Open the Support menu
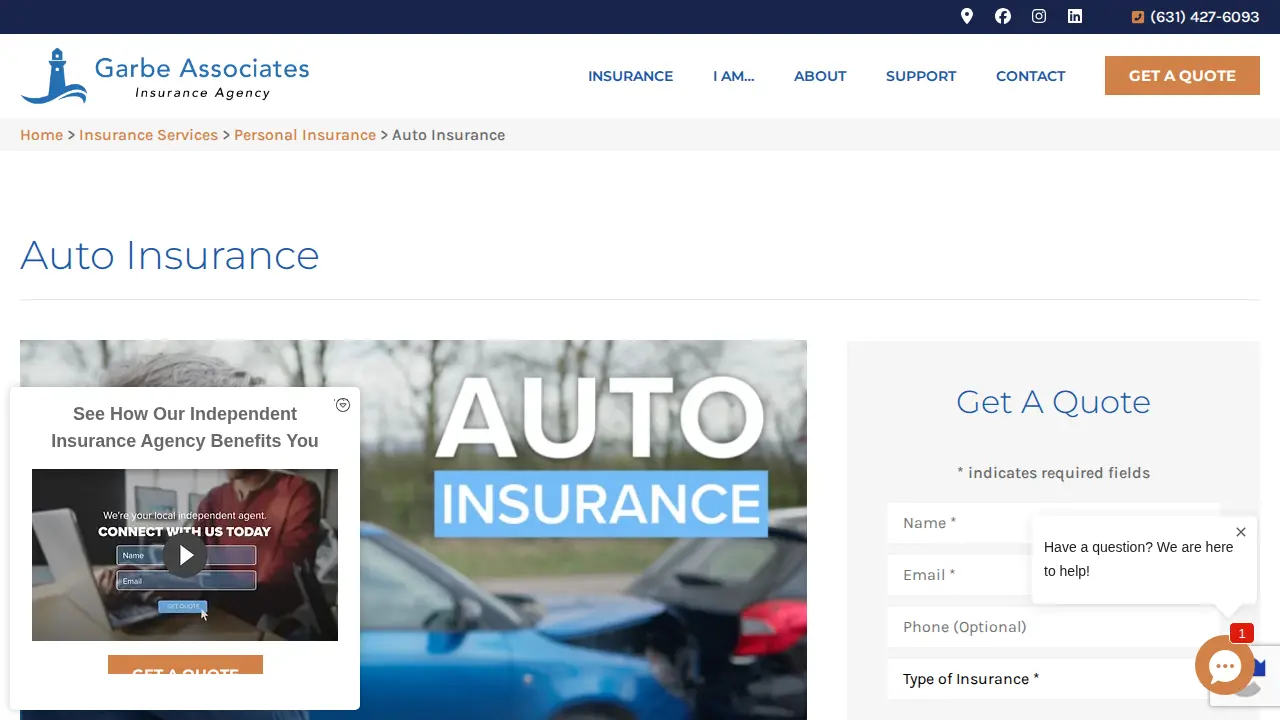Image resolution: width=1280 pixels, height=720 pixels. pyautogui.click(x=921, y=76)
